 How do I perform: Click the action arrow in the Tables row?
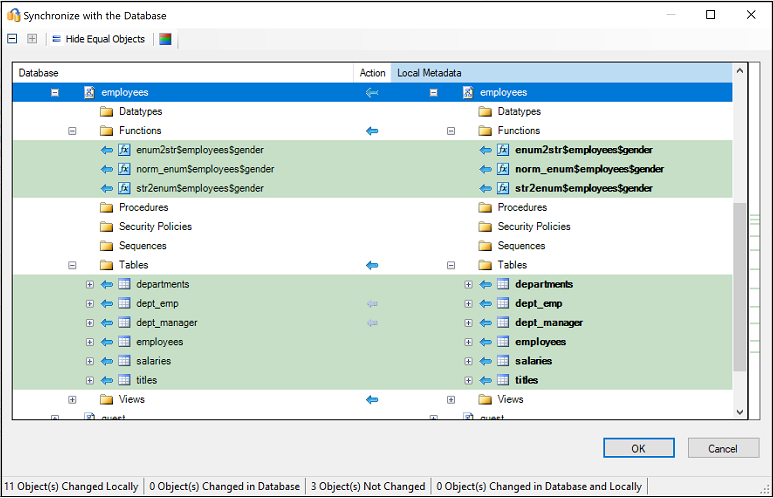point(372,265)
